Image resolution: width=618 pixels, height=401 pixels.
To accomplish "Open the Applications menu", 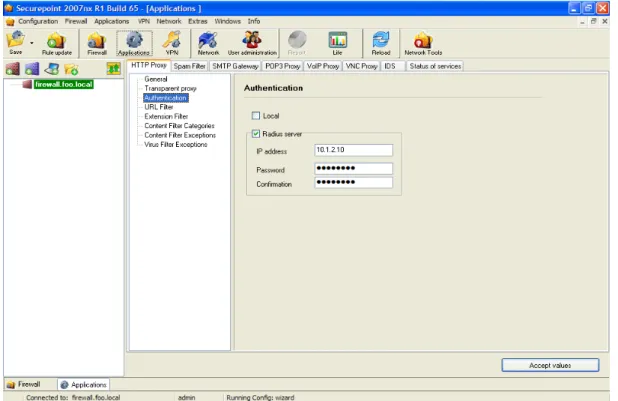I will [x=112, y=21].
